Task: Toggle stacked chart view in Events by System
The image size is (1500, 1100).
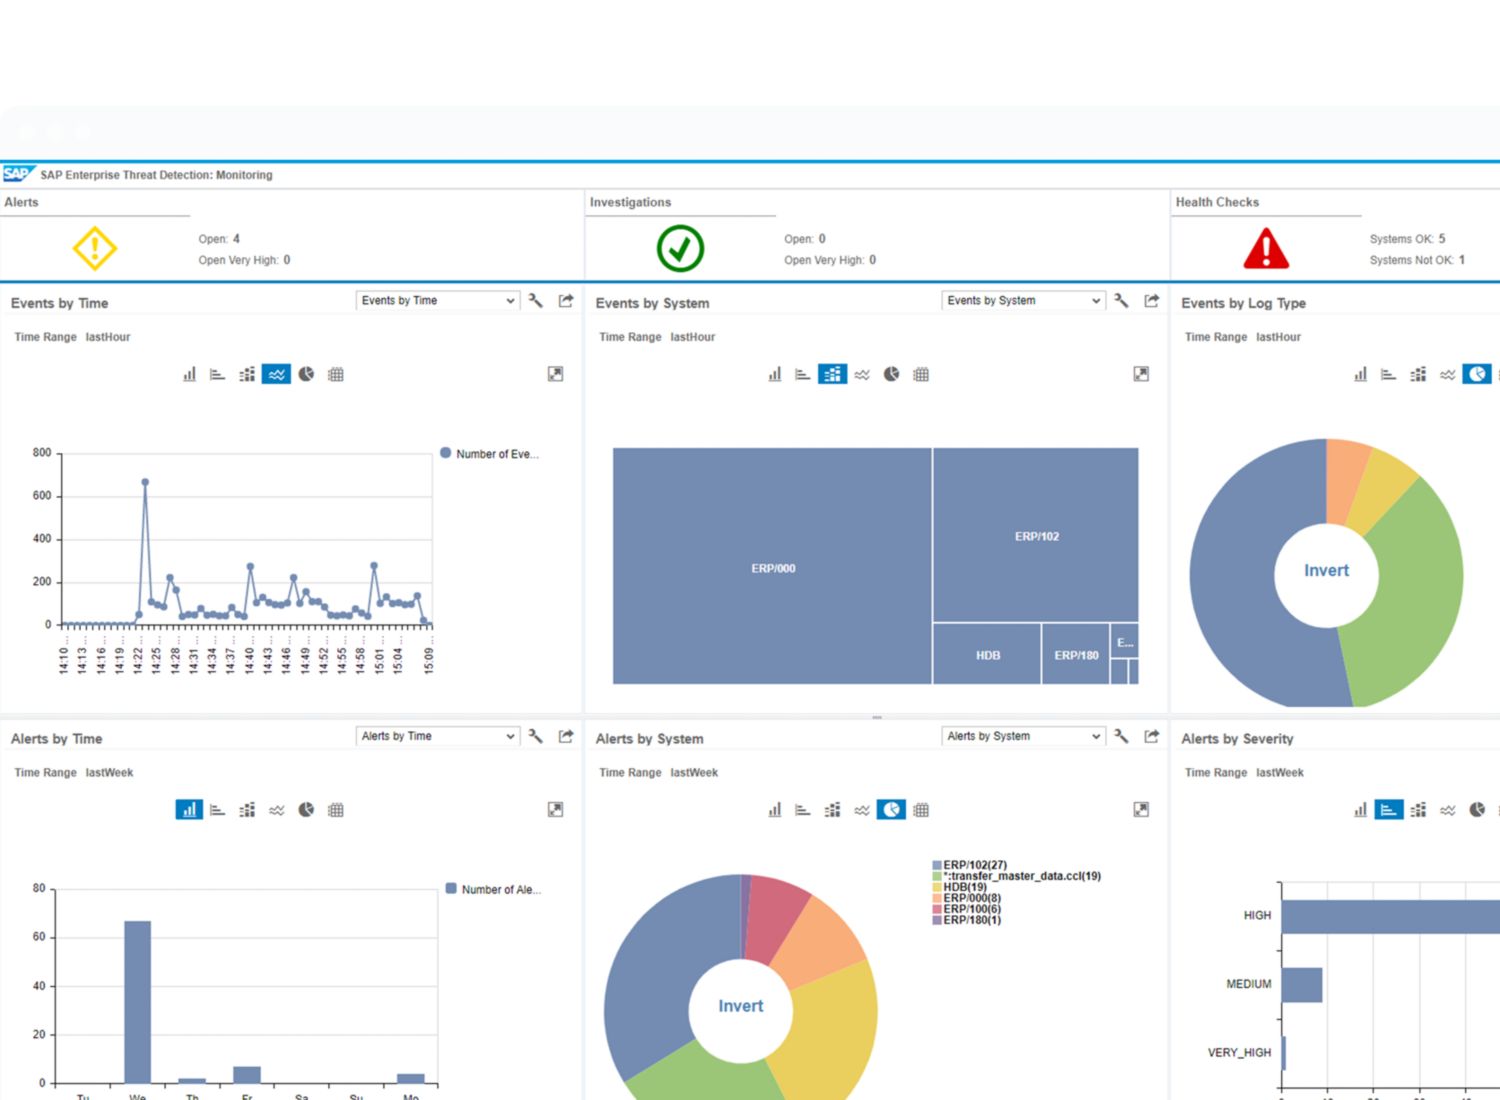Action: click(832, 374)
